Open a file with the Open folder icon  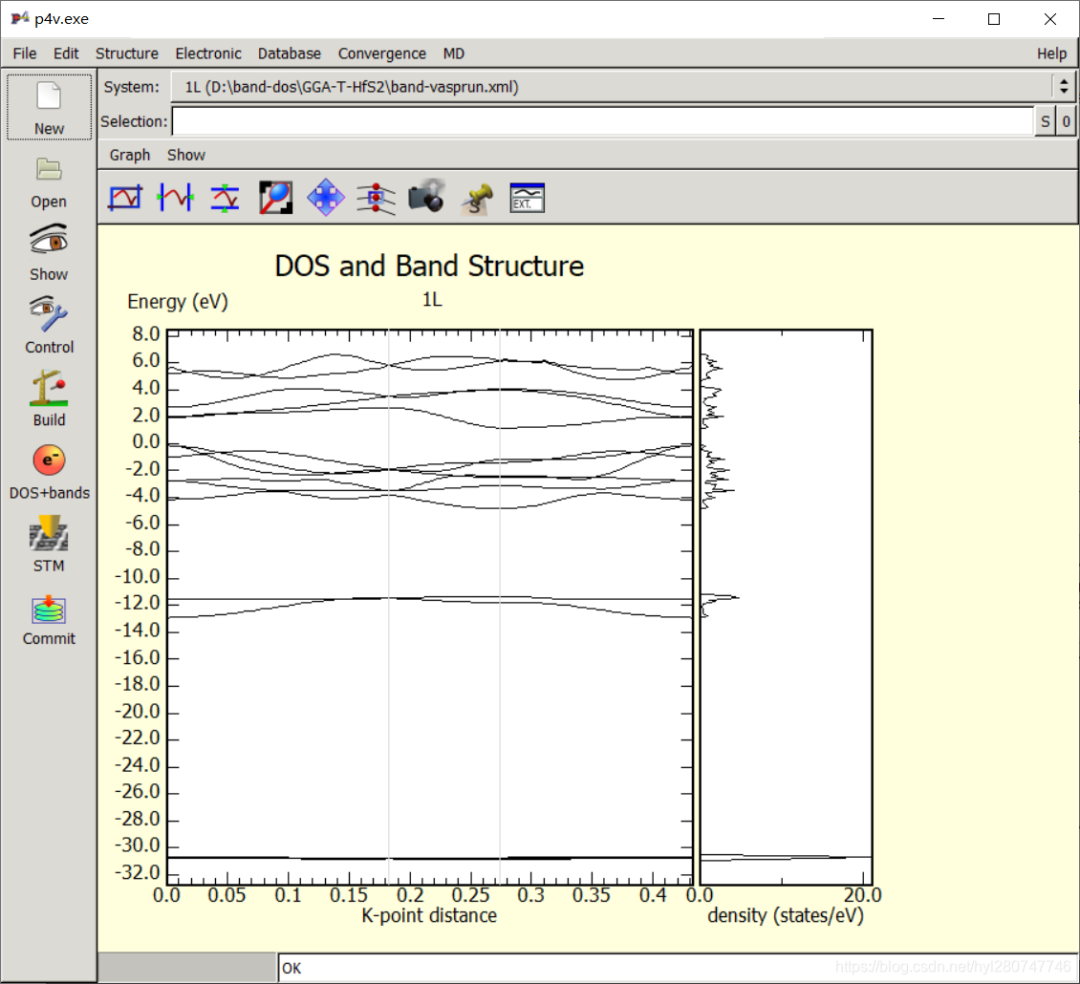[49, 169]
